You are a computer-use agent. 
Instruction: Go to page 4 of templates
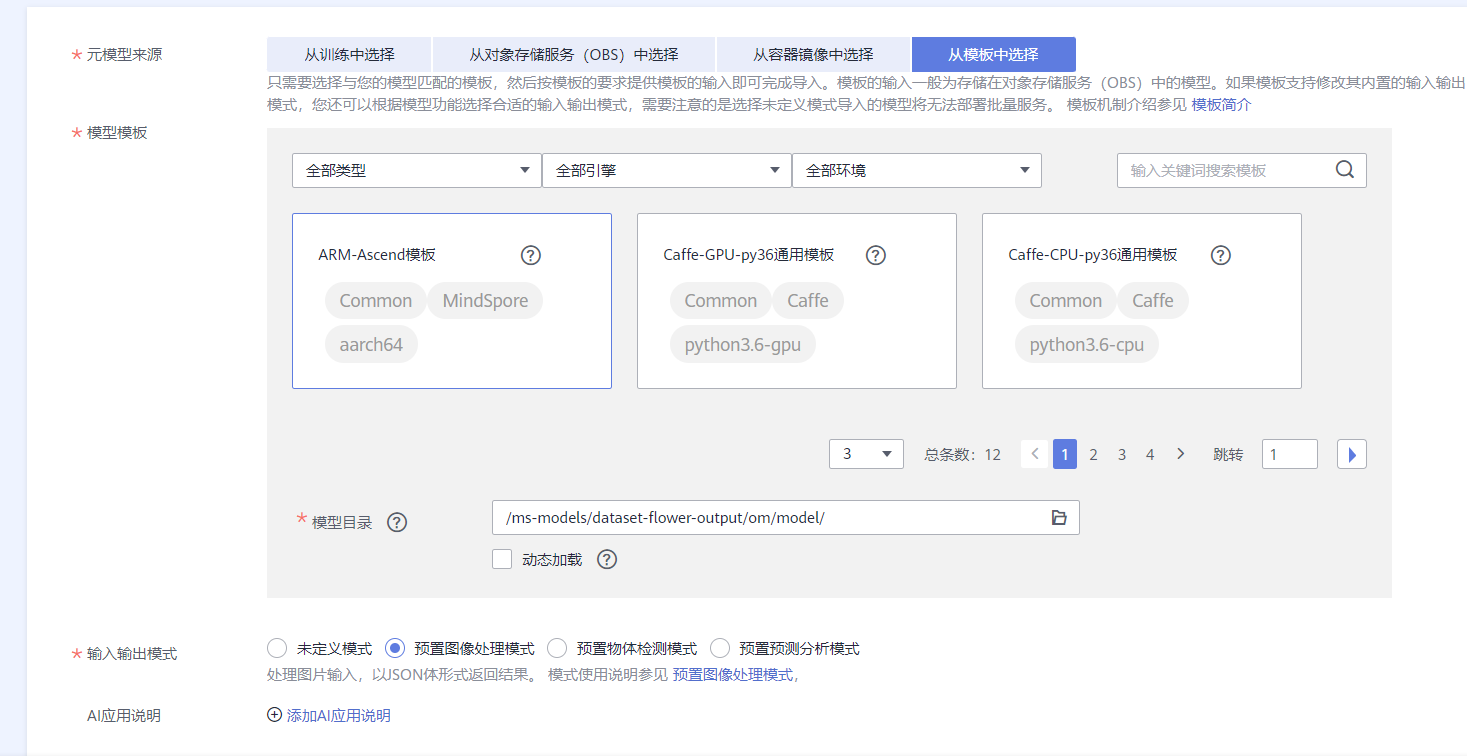[1150, 454]
